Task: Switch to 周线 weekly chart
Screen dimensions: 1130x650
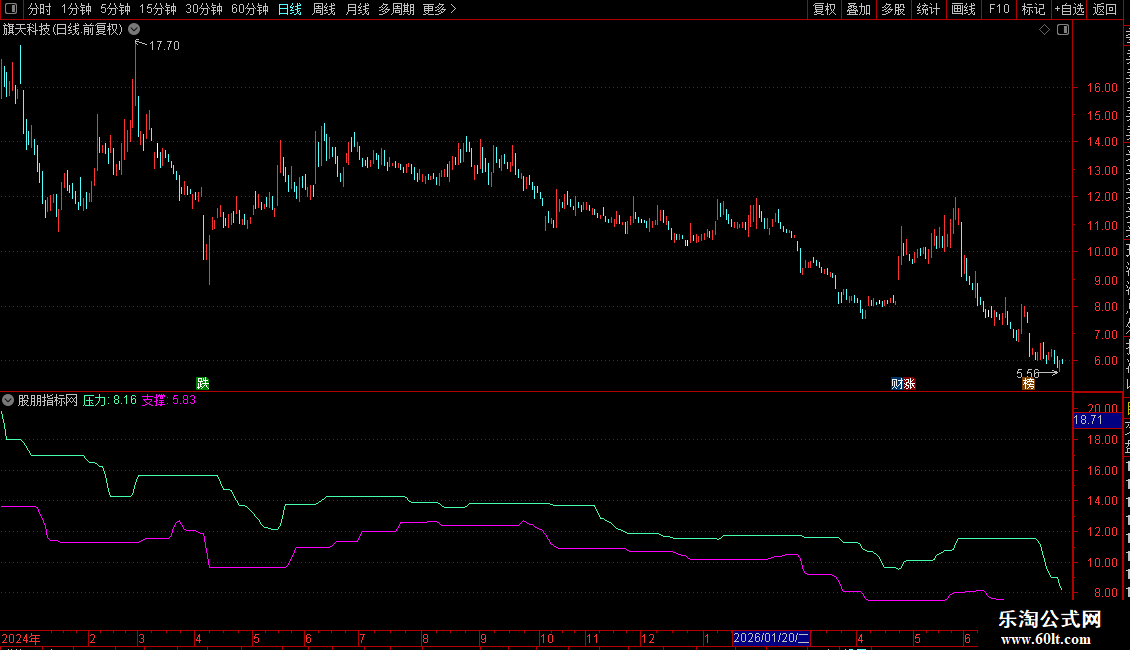Action: pyautogui.click(x=324, y=9)
